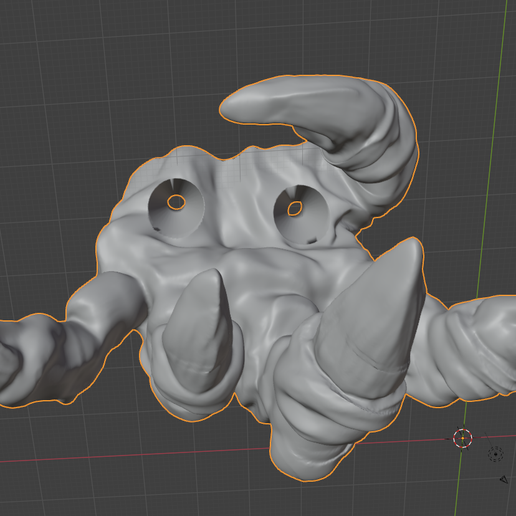
Task: Select the point light object
Action: [x=496, y=454]
